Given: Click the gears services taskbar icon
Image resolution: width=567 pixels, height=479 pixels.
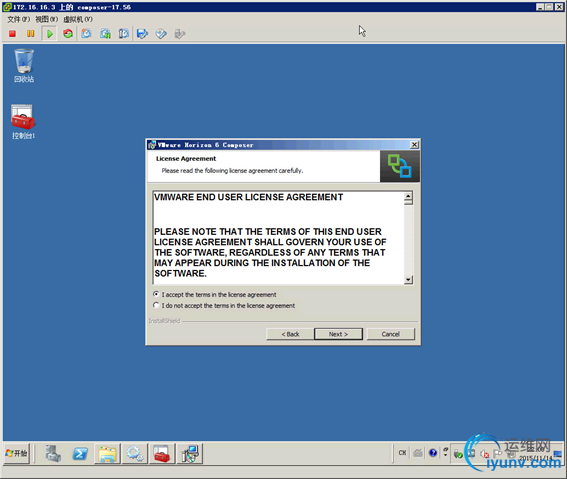Looking at the screenshot, I should tap(135, 453).
